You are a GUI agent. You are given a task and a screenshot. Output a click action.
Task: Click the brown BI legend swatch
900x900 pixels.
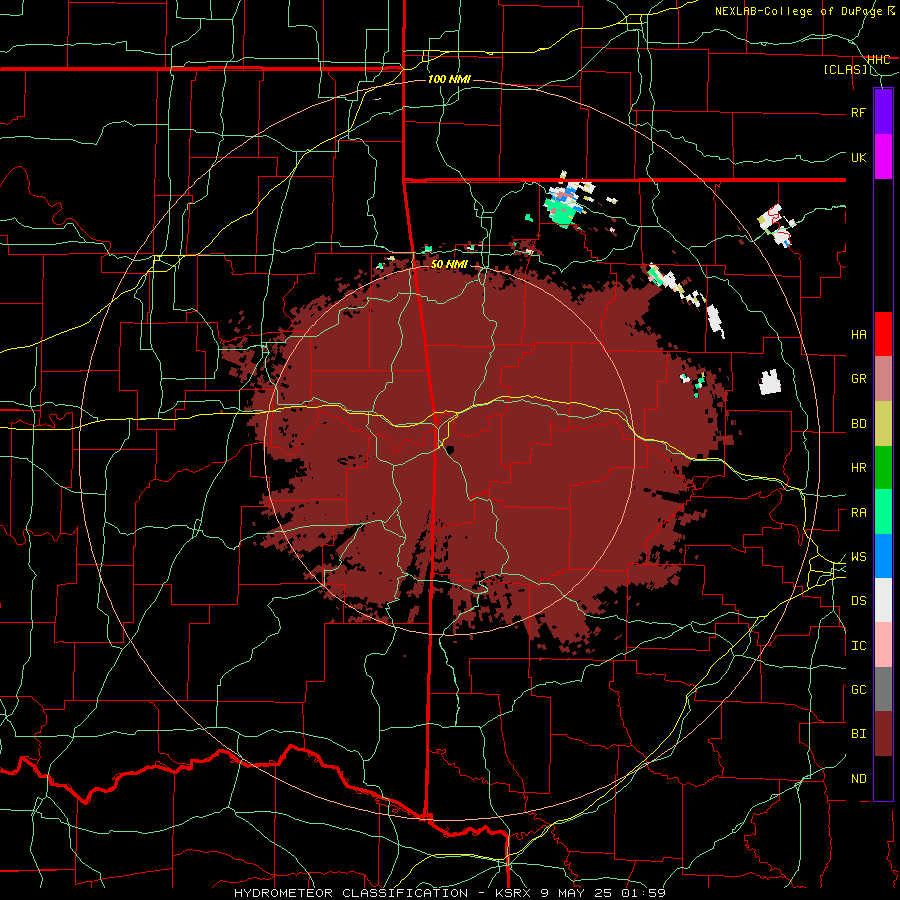coord(883,734)
